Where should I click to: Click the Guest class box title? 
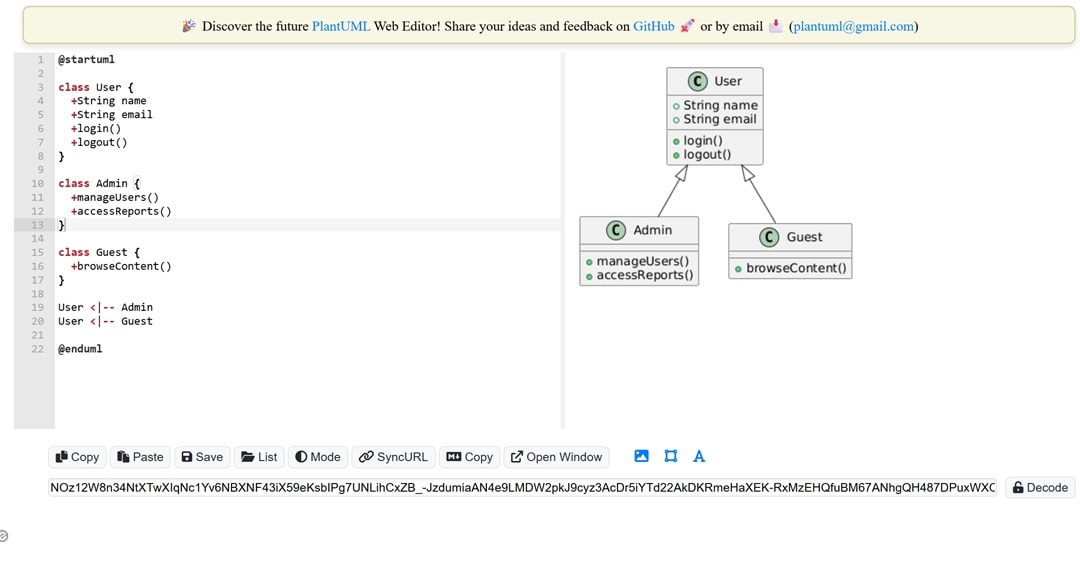pyautogui.click(x=804, y=237)
